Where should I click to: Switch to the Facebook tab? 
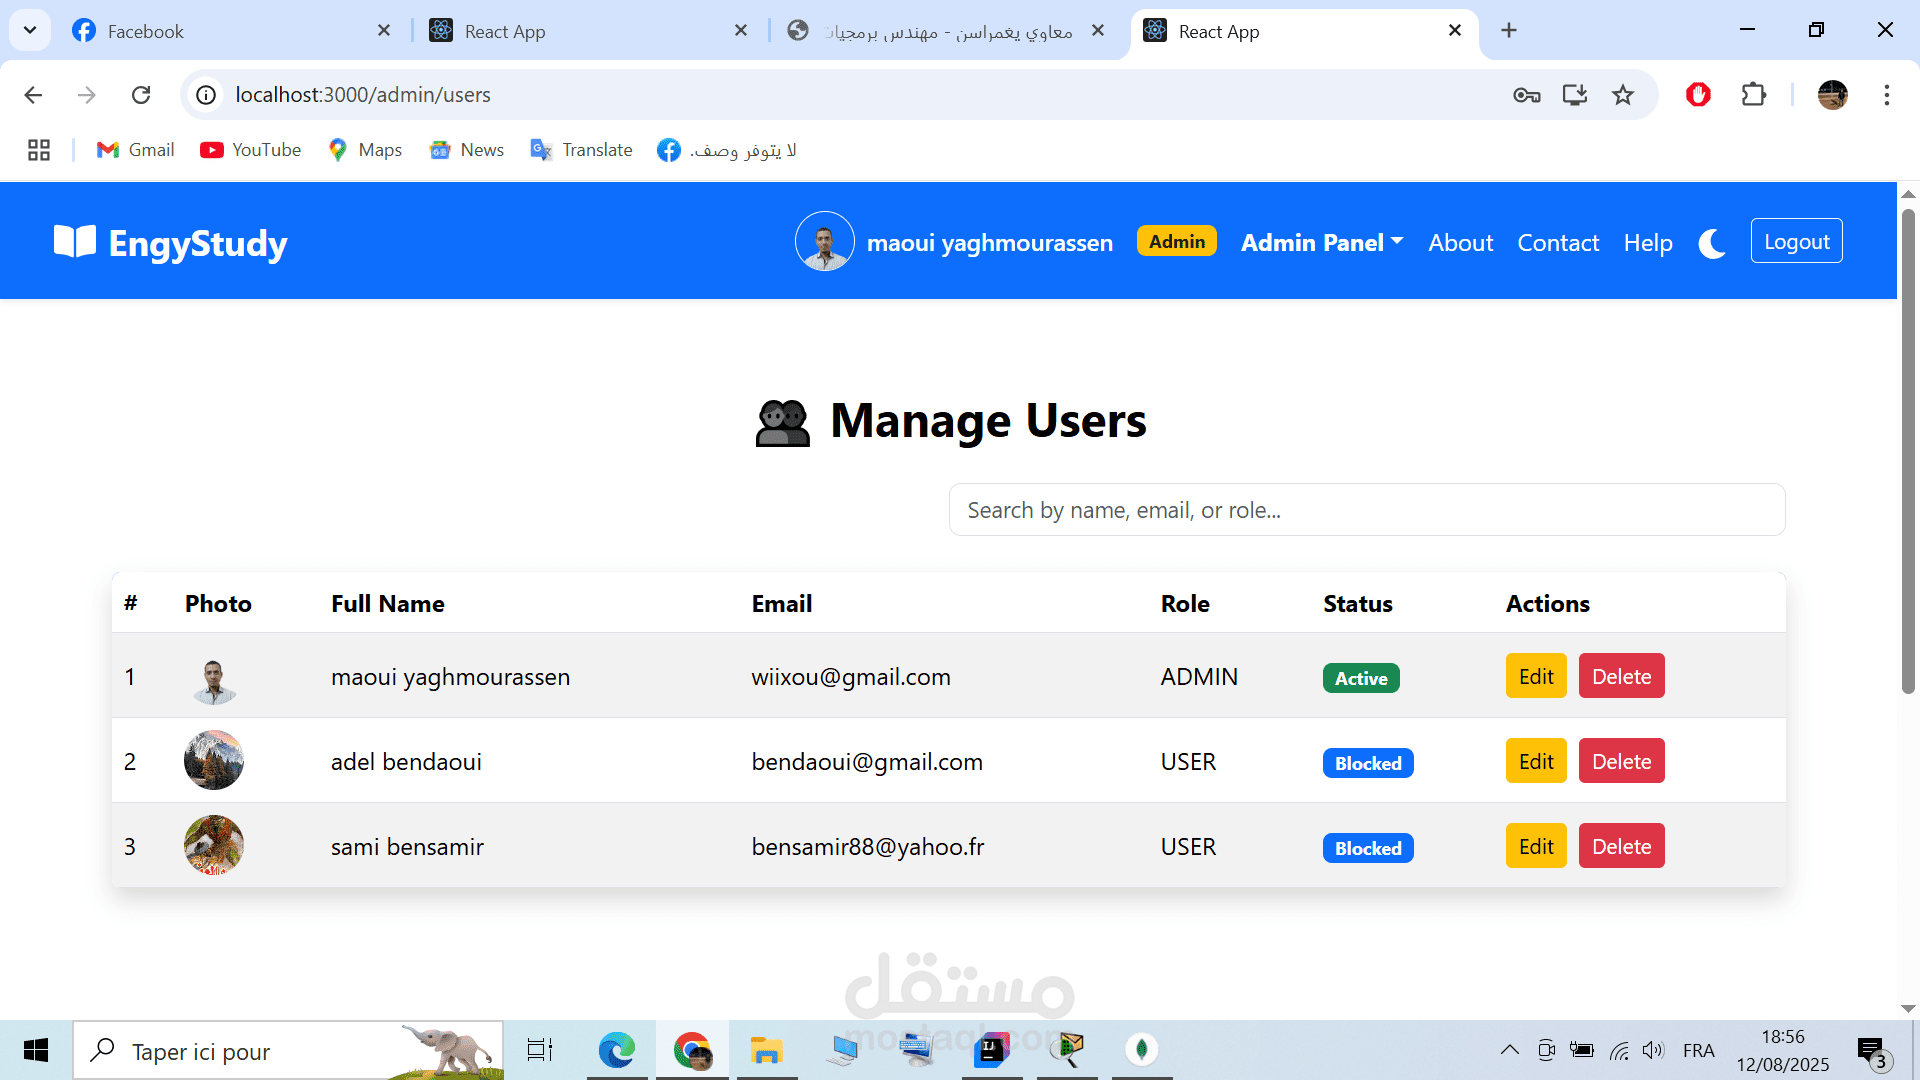[x=146, y=31]
